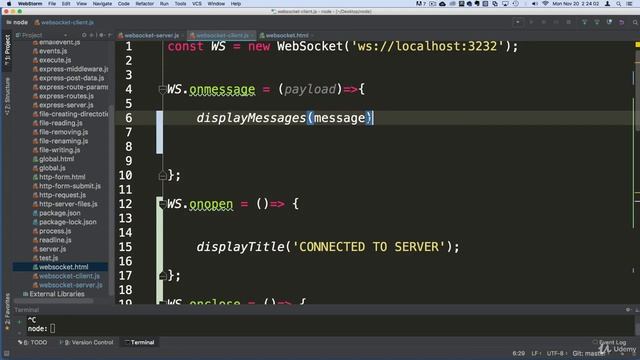Open websocket-client.js in the project tree

tap(66, 276)
